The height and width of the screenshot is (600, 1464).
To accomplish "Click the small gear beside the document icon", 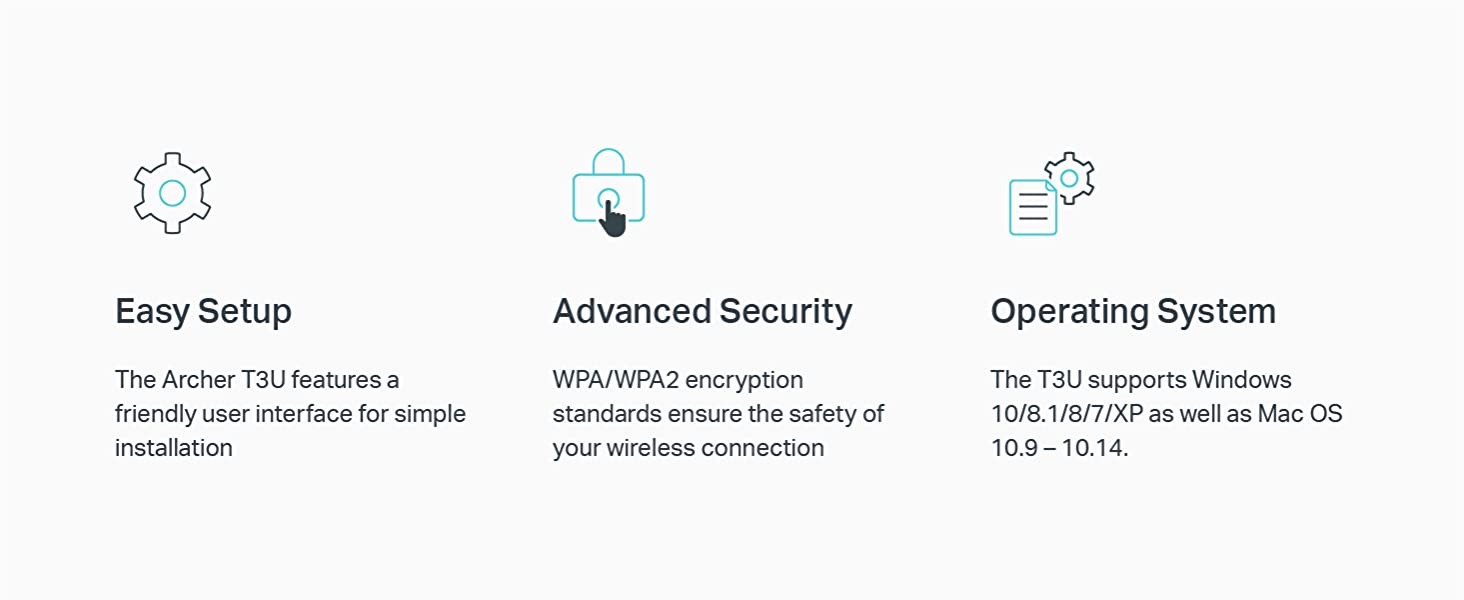I will [1069, 178].
